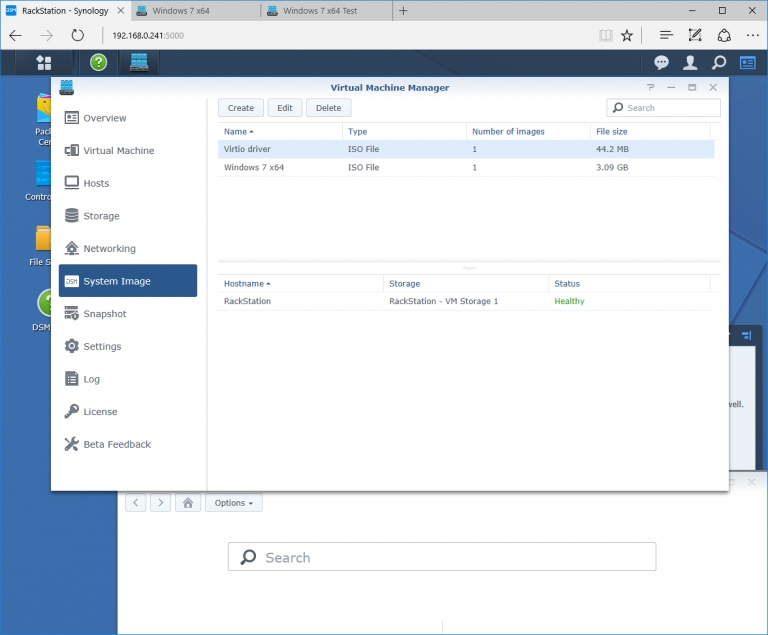
Task: Switch to the Snapshot sidebar section
Action: click(x=105, y=314)
